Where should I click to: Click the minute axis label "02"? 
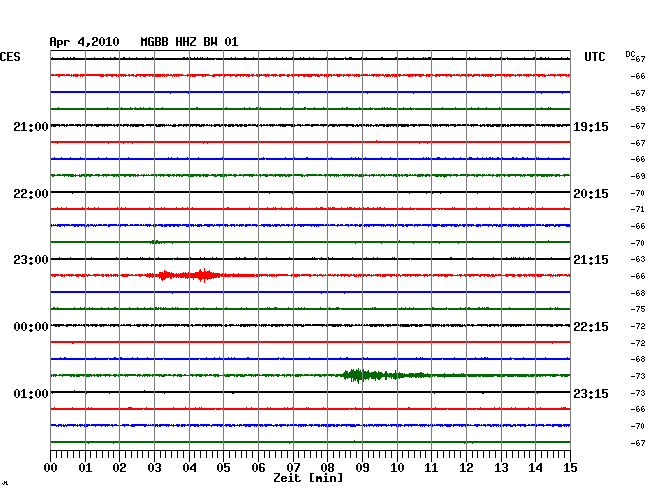pos(119,468)
